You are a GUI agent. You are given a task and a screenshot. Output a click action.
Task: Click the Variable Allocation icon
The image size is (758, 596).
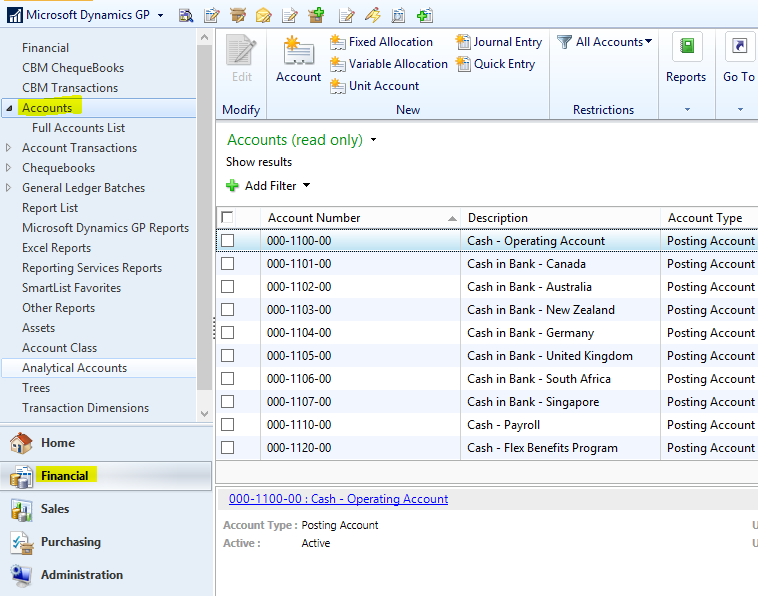tap(337, 64)
